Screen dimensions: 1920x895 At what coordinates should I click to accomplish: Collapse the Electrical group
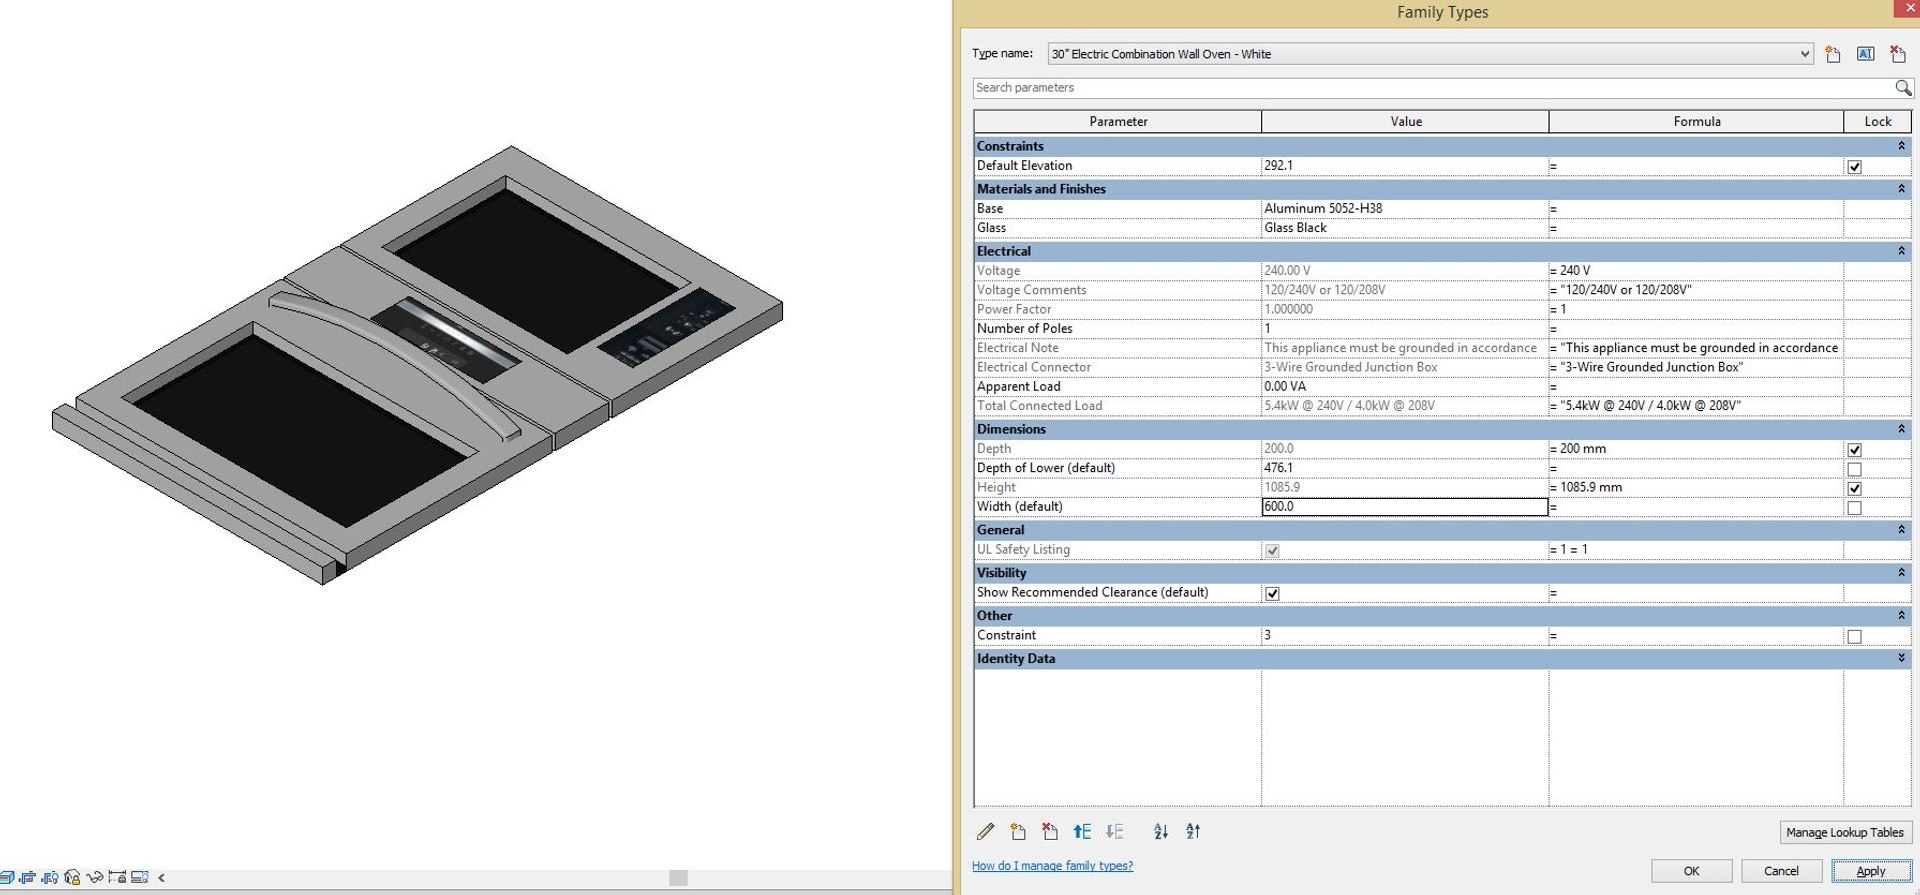click(x=1901, y=251)
